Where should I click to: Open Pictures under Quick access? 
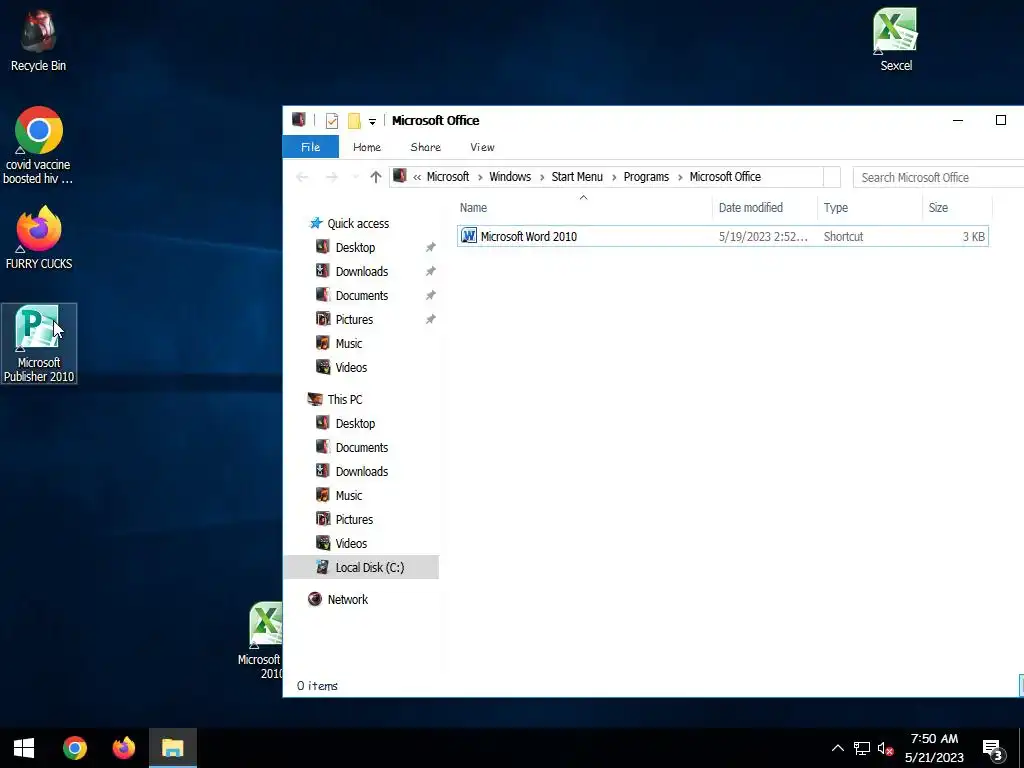tap(354, 319)
